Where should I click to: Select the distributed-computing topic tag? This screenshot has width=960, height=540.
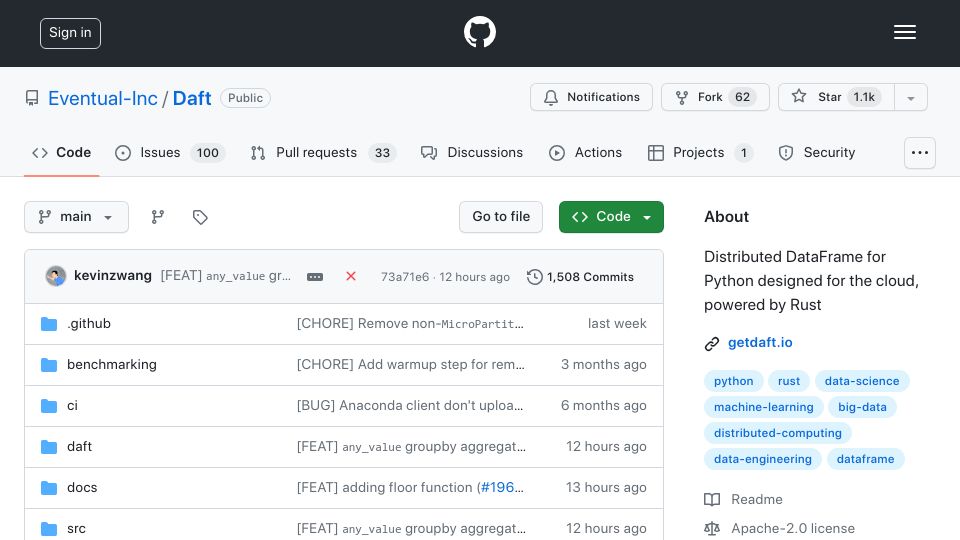pyautogui.click(x=778, y=433)
